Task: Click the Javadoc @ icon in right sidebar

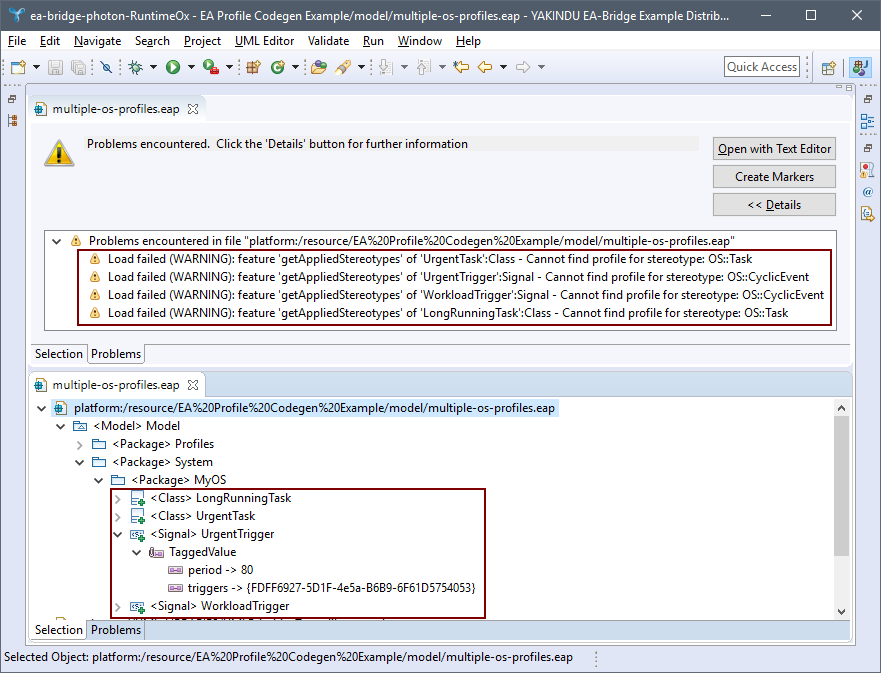Action: tap(867, 191)
